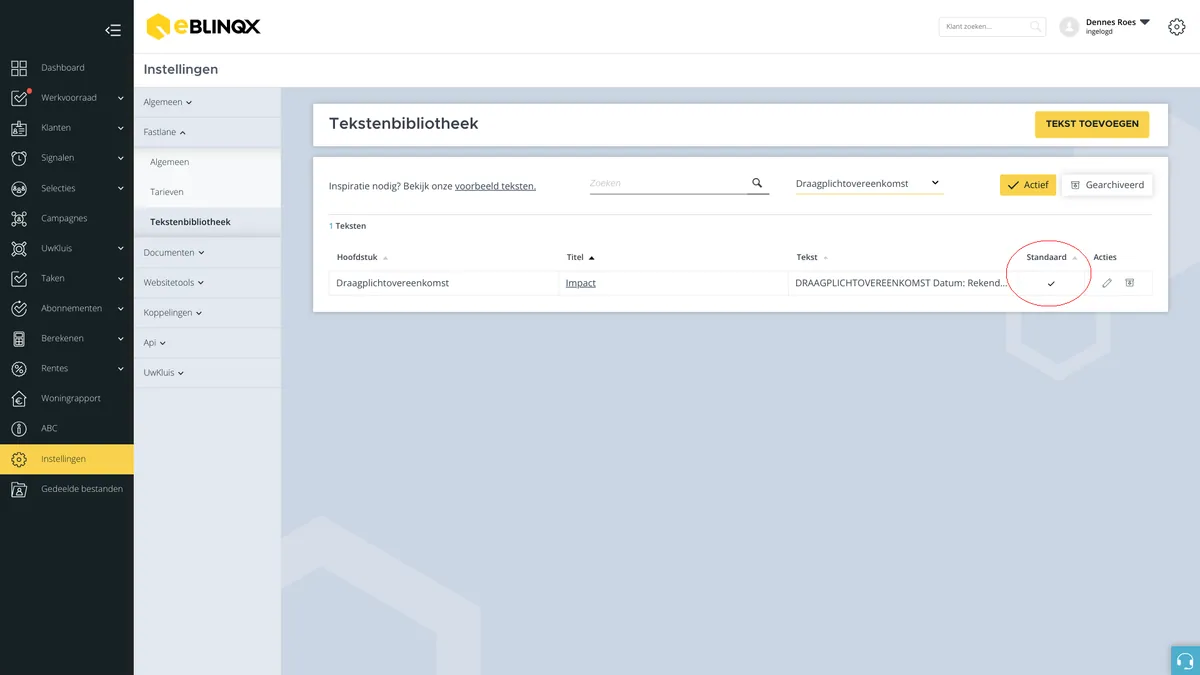Expand the Websitetools settings section
The height and width of the screenshot is (675, 1200).
click(x=175, y=283)
